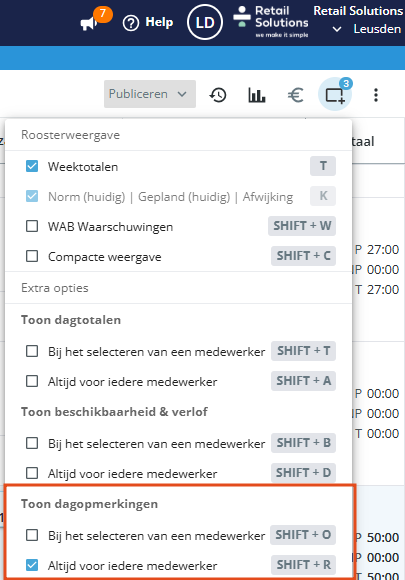Open the Help question mark icon

tap(131, 23)
